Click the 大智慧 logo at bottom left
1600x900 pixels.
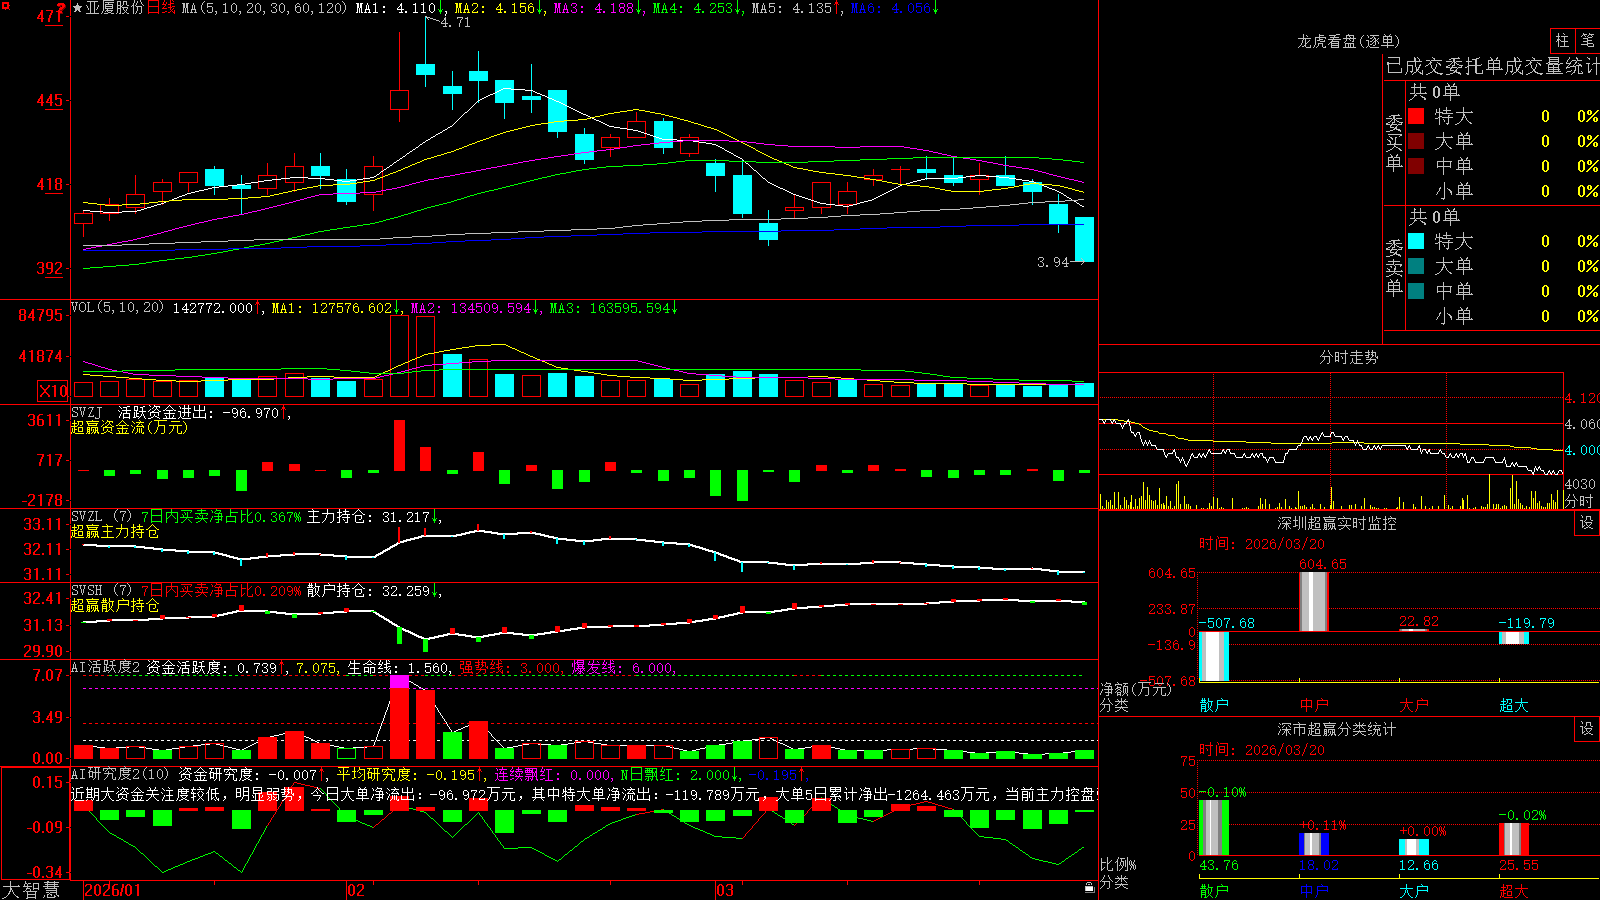[31, 890]
